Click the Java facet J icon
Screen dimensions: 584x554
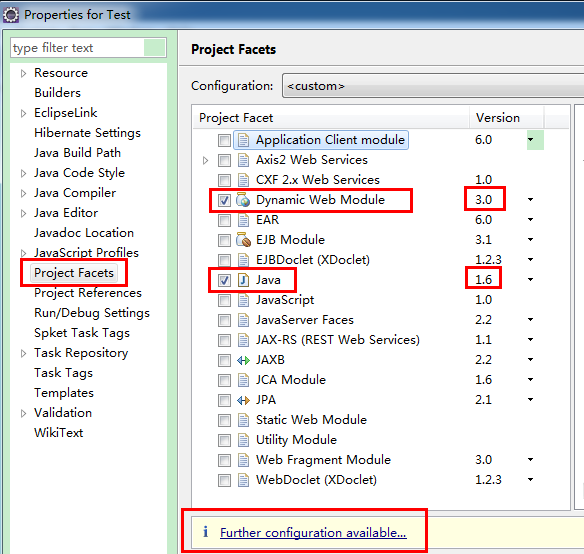tap(243, 280)
